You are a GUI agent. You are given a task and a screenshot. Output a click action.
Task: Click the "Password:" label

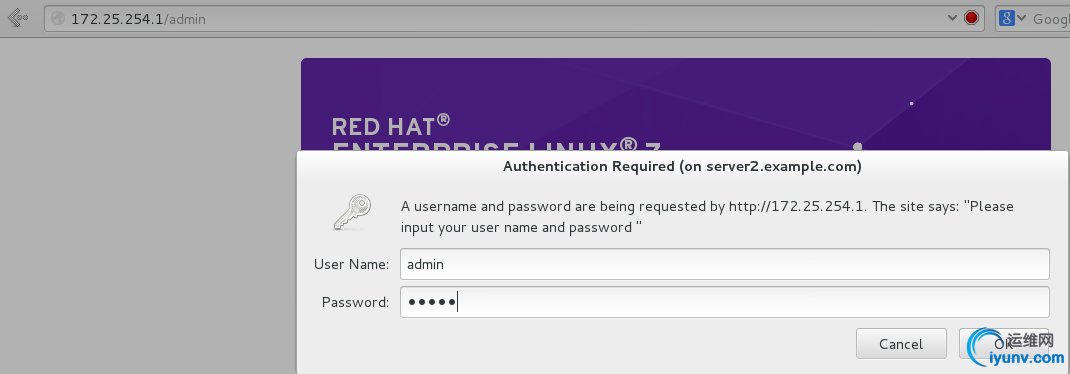point(356,302)
